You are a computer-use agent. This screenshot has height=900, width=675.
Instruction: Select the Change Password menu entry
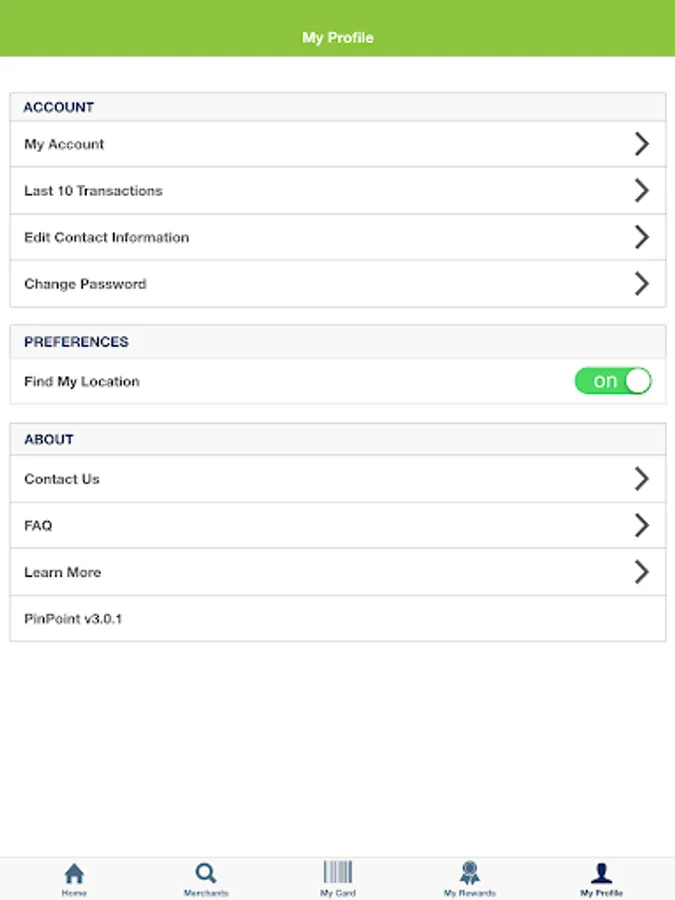338,284
